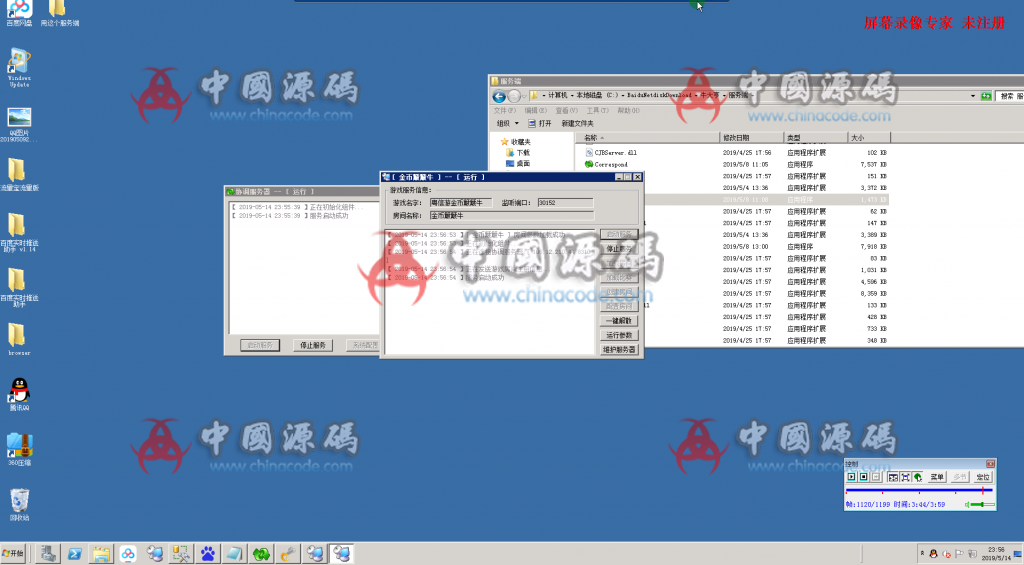Image resolution: width=1024 pixels, height=565 pixels.
Task: Open the 360压缩 desktop shortcut
Action: pos(19,449)
